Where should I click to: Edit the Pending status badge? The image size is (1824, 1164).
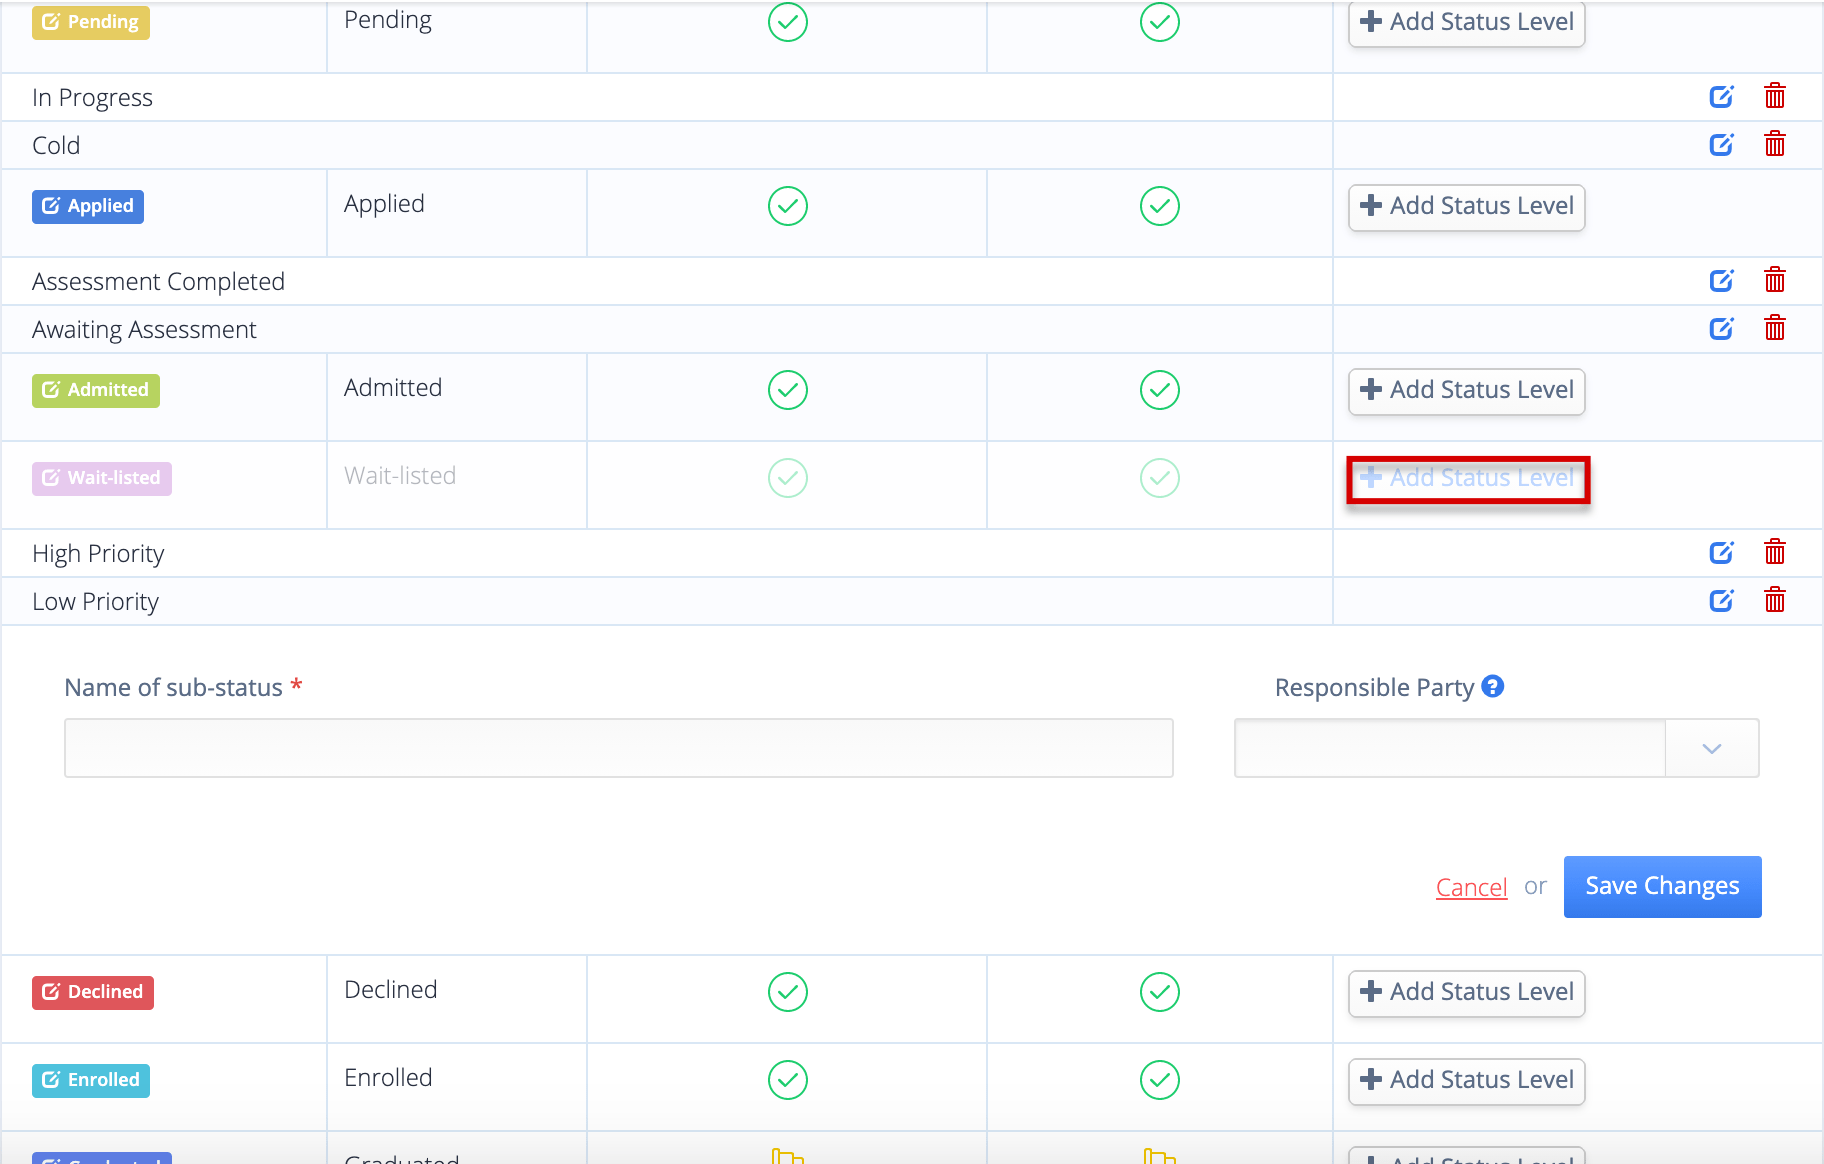click(90, 21)
